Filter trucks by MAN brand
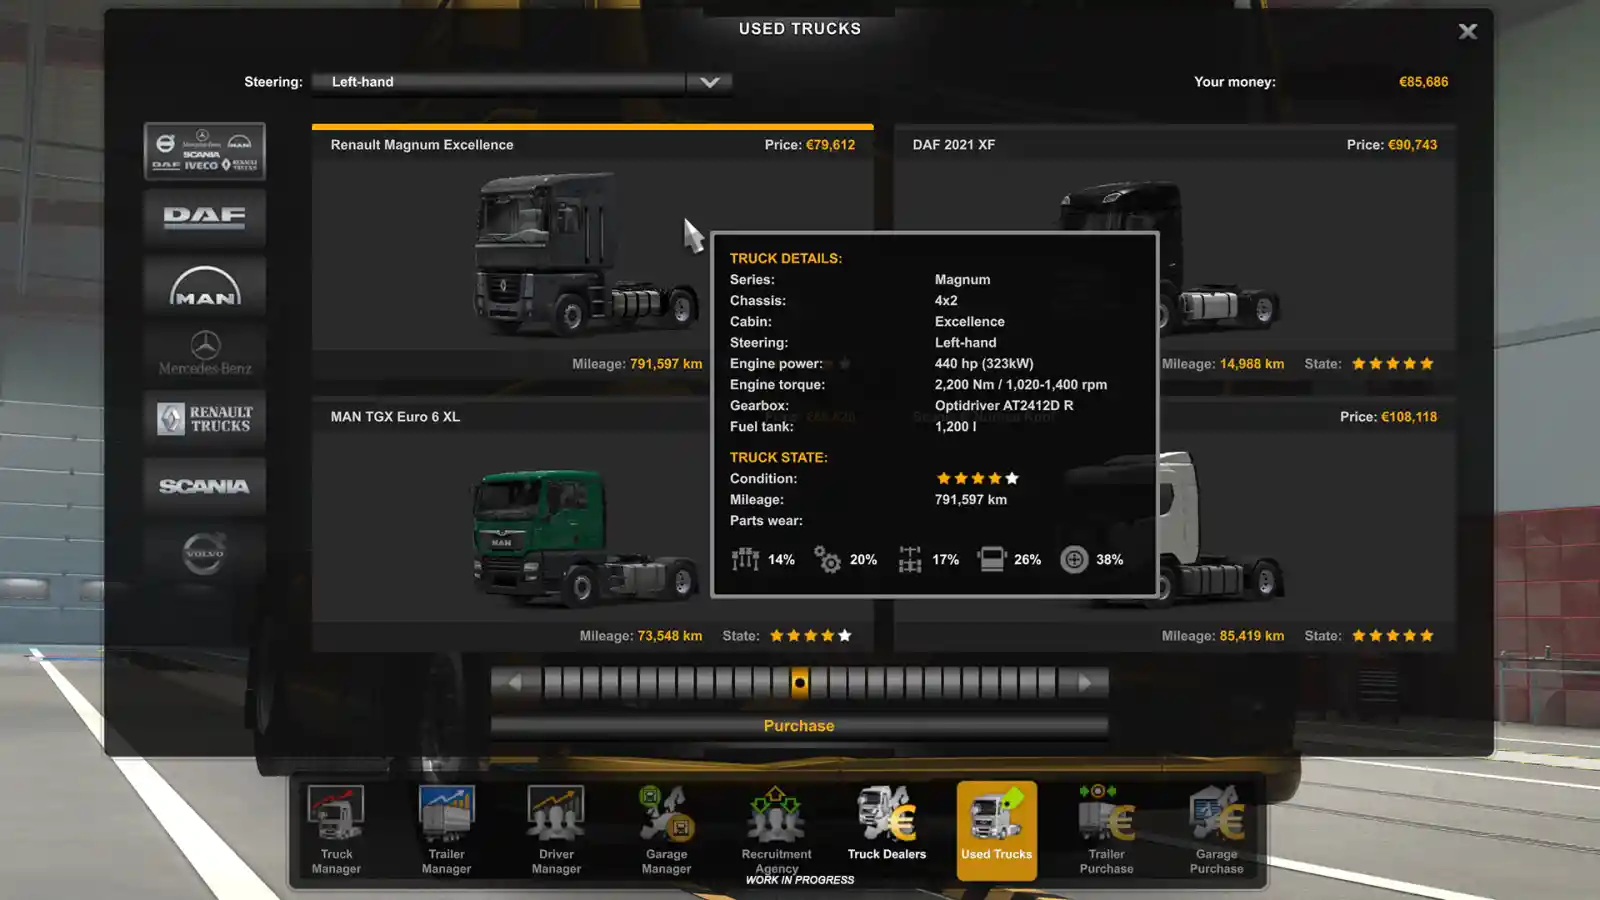Image resolution: width=1600 pixels, height=900 pixels. tap(204, 286)
